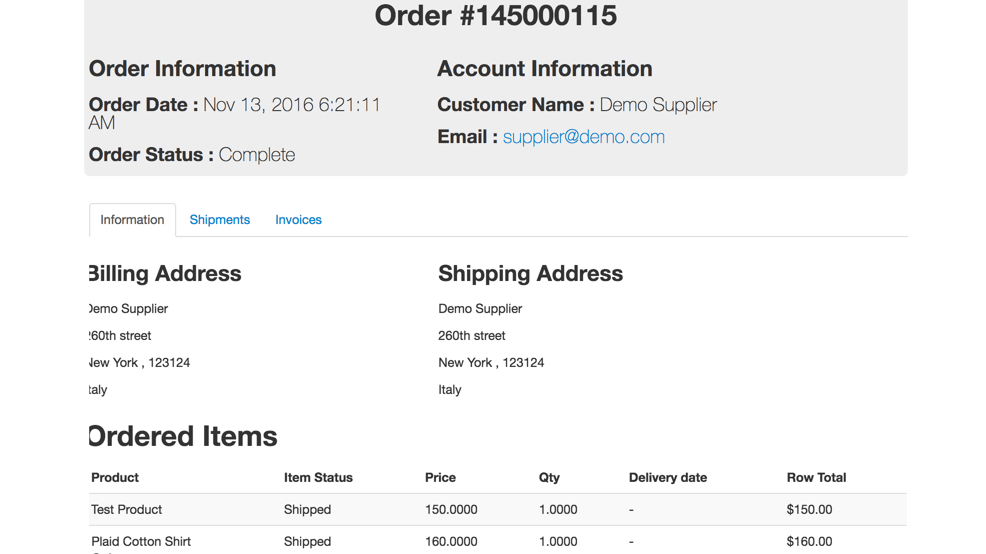Switch to the Shipments tab

(220, 220)
